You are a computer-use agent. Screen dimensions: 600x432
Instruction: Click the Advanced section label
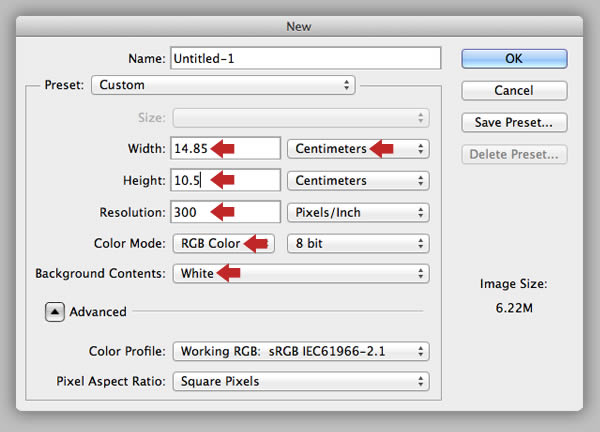[x=98, y=312]
